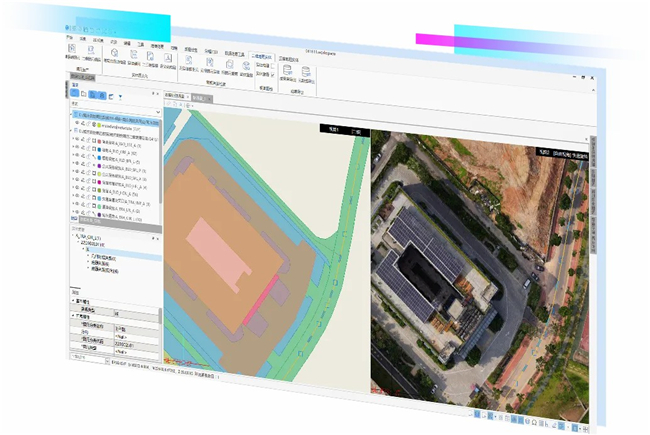Open the first menu in the ribbon menu bar

(x=71, y=36)
